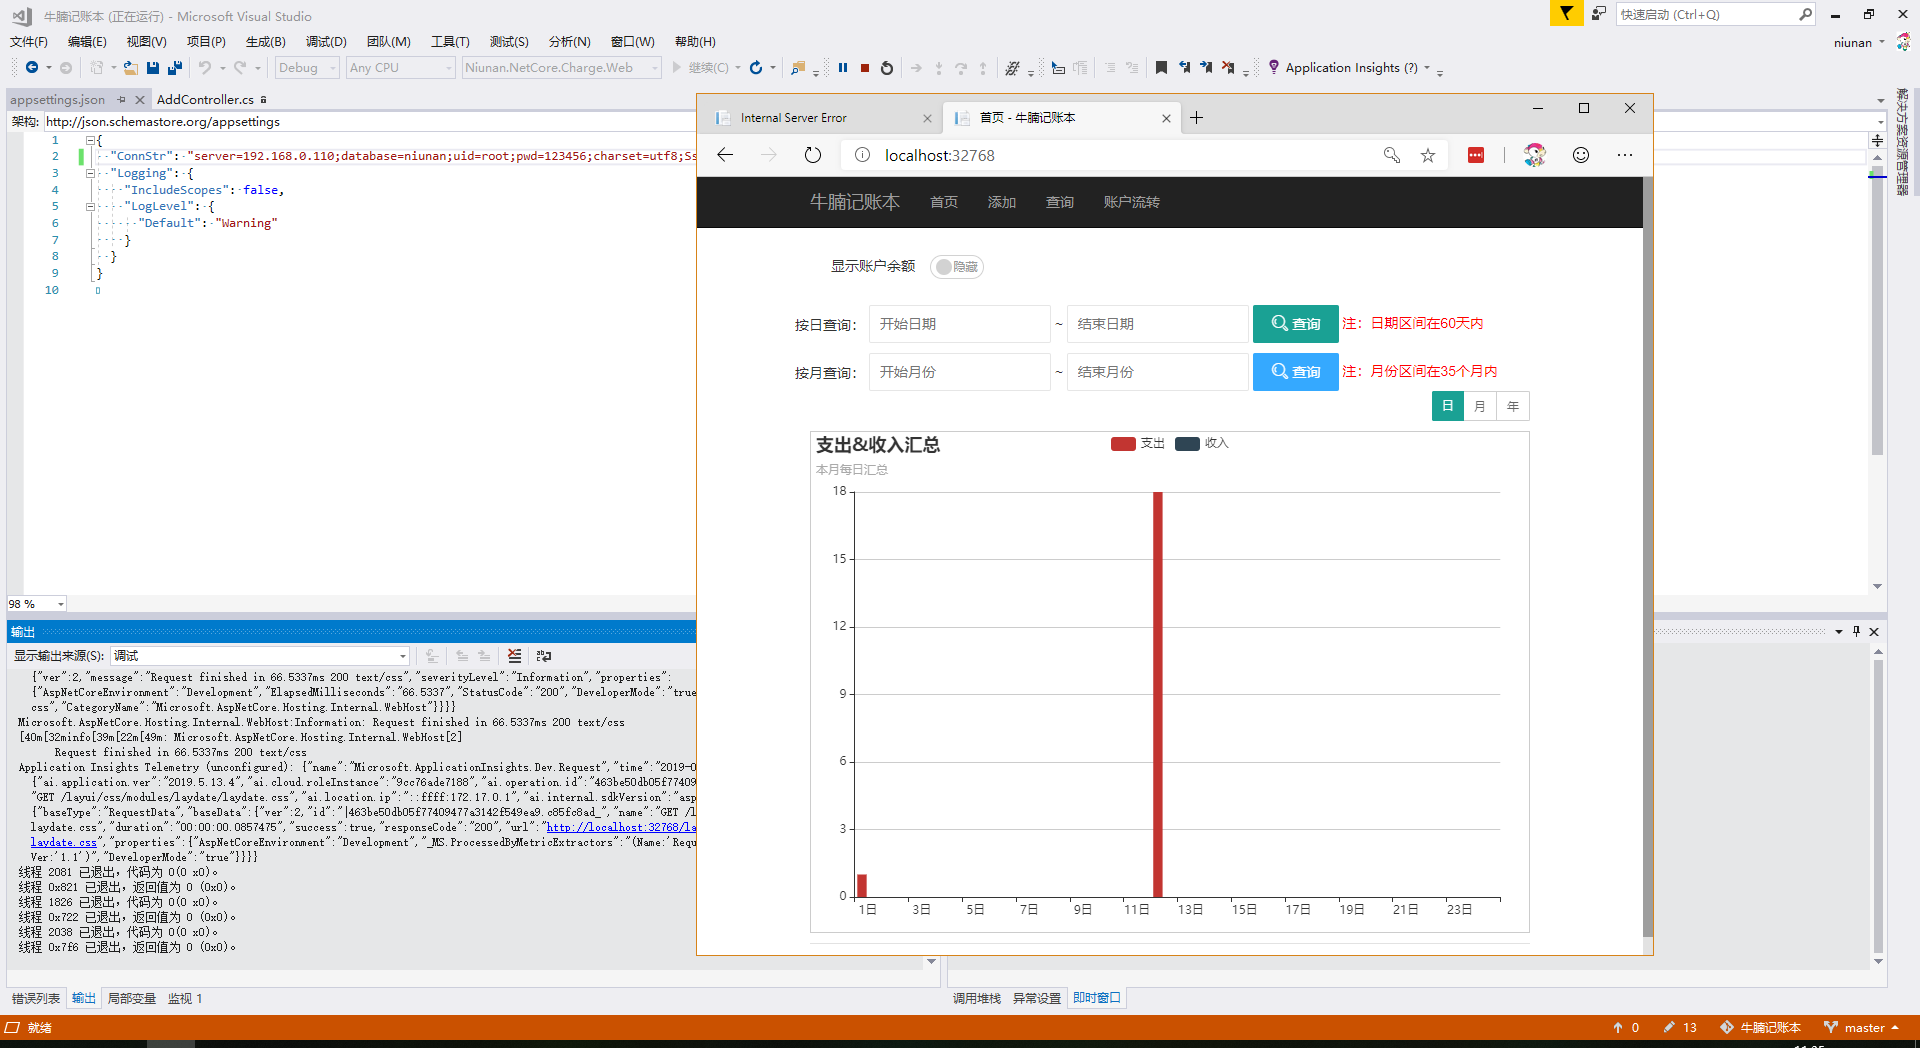Restart the debug session icon
Image resolution: width=1920 pixels, height=1048 pixels.
click(x=887, y=68)
